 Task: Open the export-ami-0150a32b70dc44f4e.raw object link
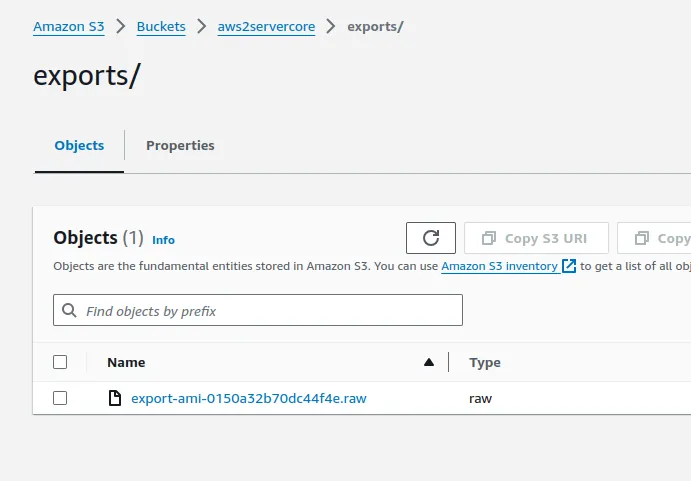pyautogui.click(x=249, y=398)
